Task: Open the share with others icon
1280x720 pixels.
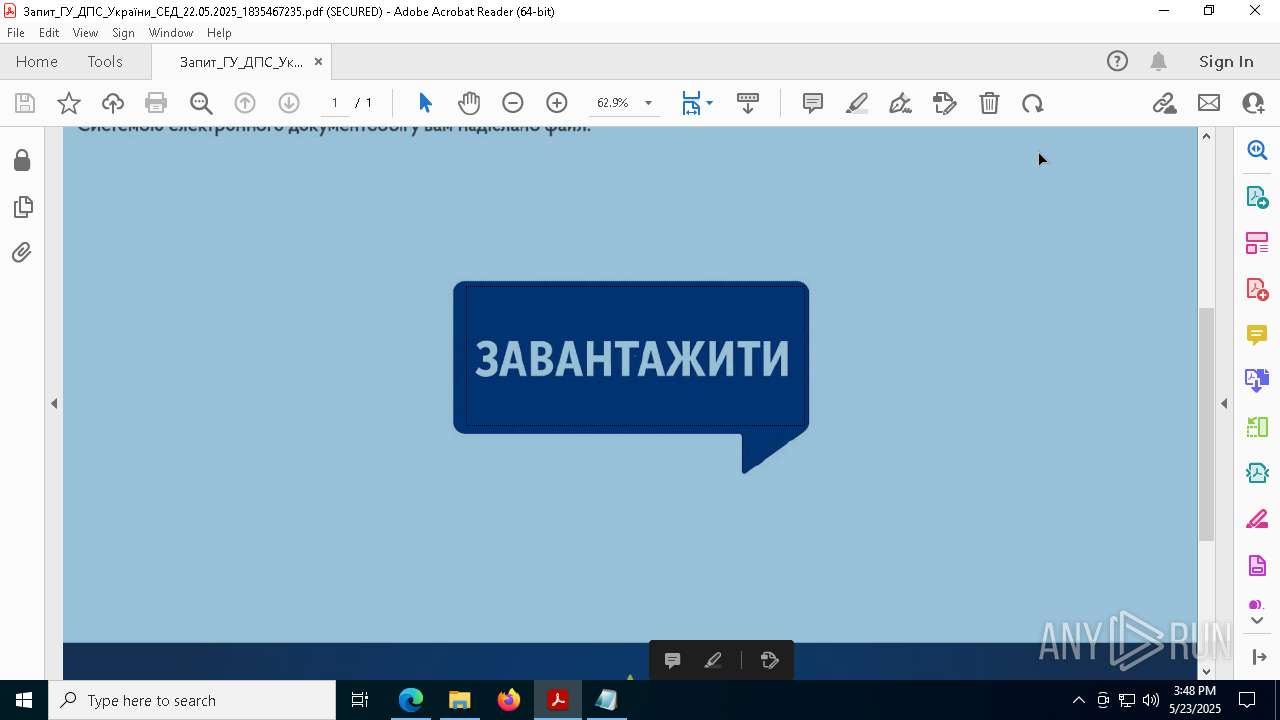Action: (x=1253, y=103)
